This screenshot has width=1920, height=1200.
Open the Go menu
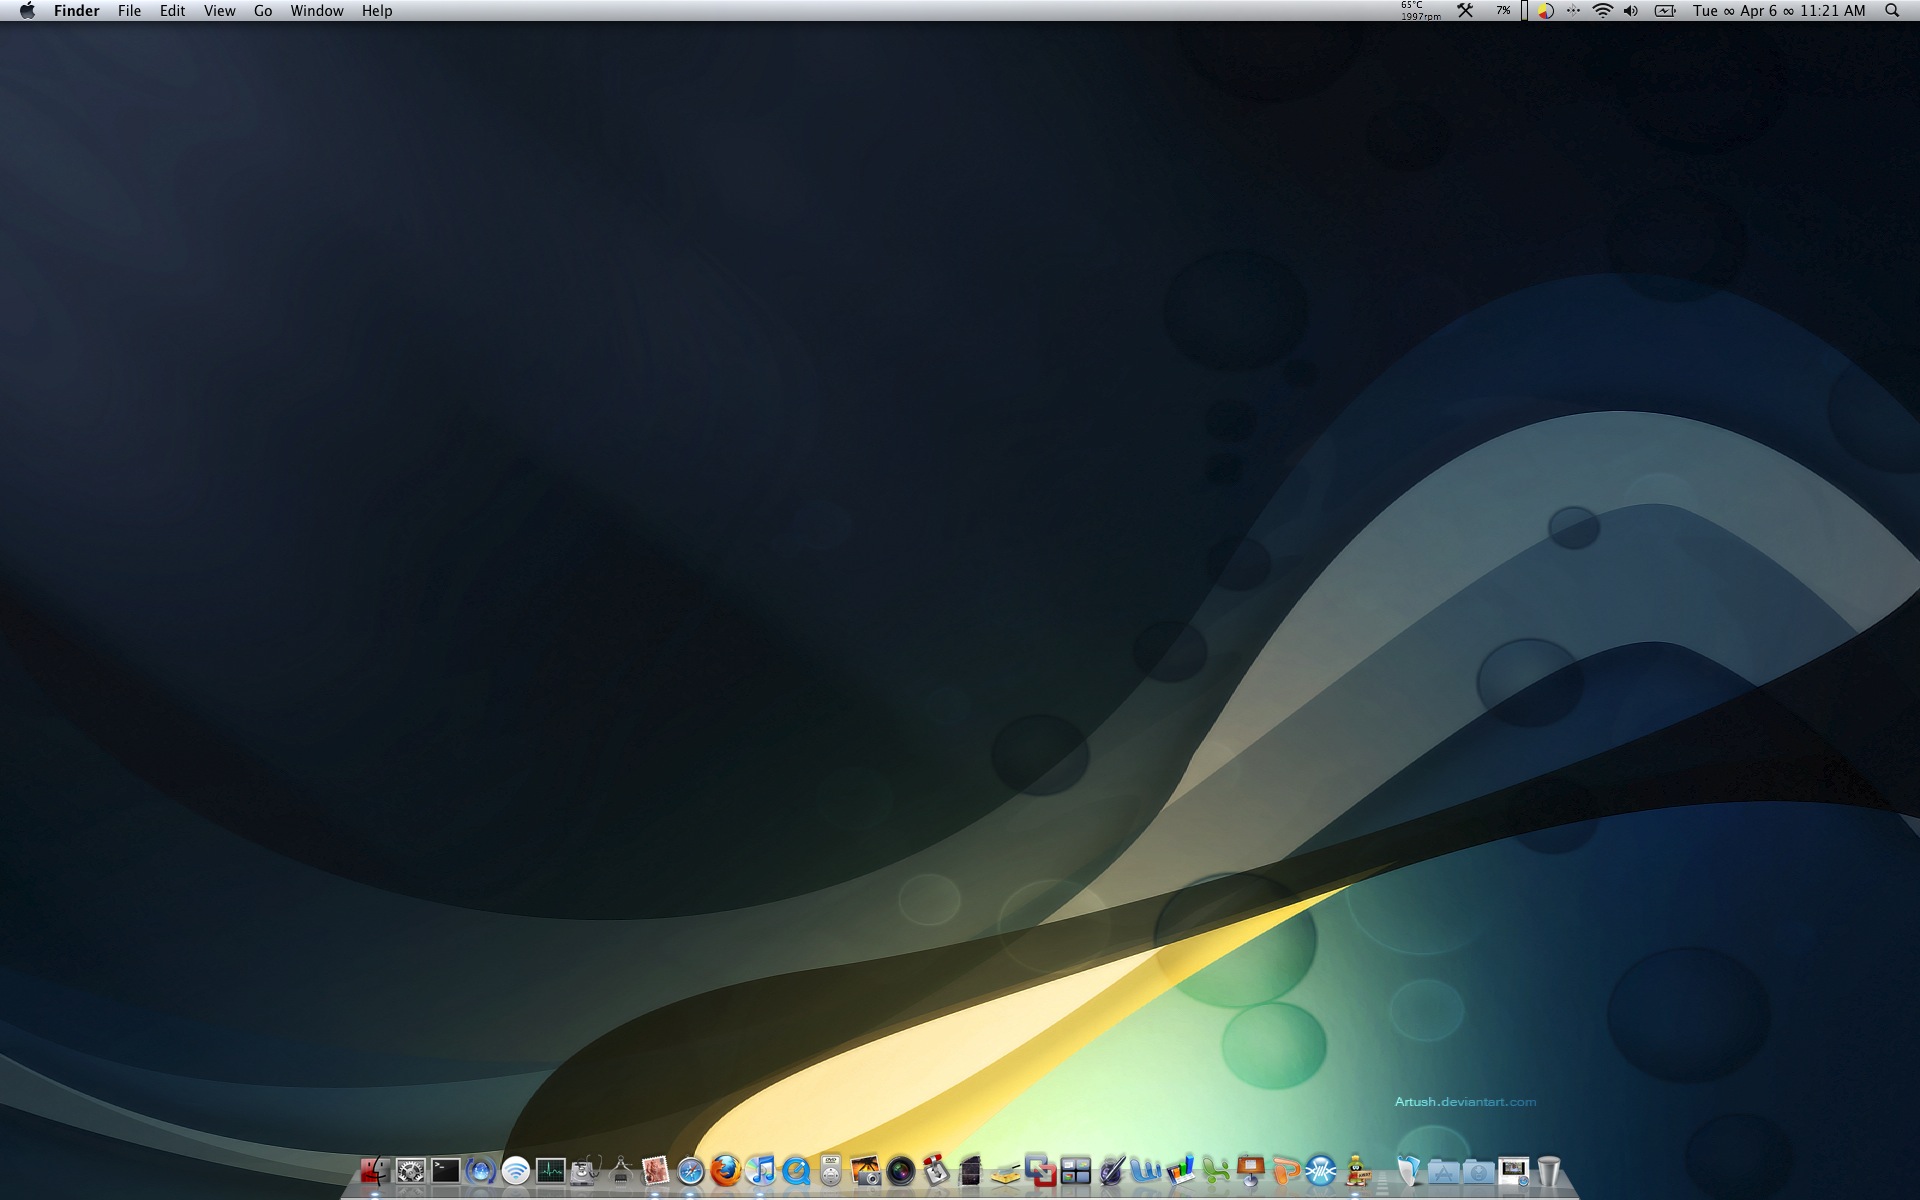[263, 11]
